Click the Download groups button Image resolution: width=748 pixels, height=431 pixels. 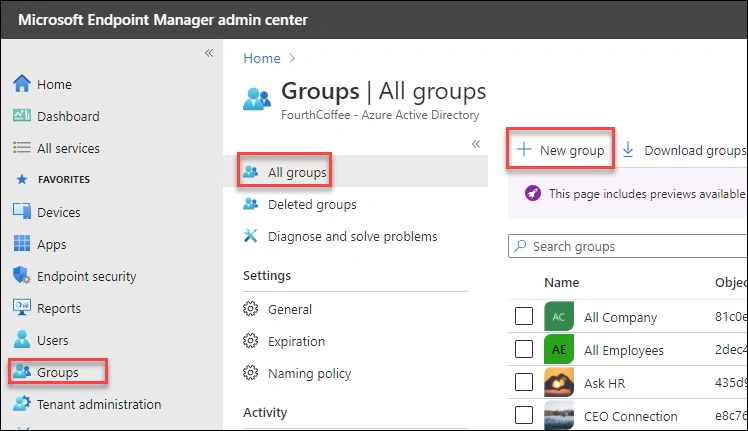click(684, 149)
